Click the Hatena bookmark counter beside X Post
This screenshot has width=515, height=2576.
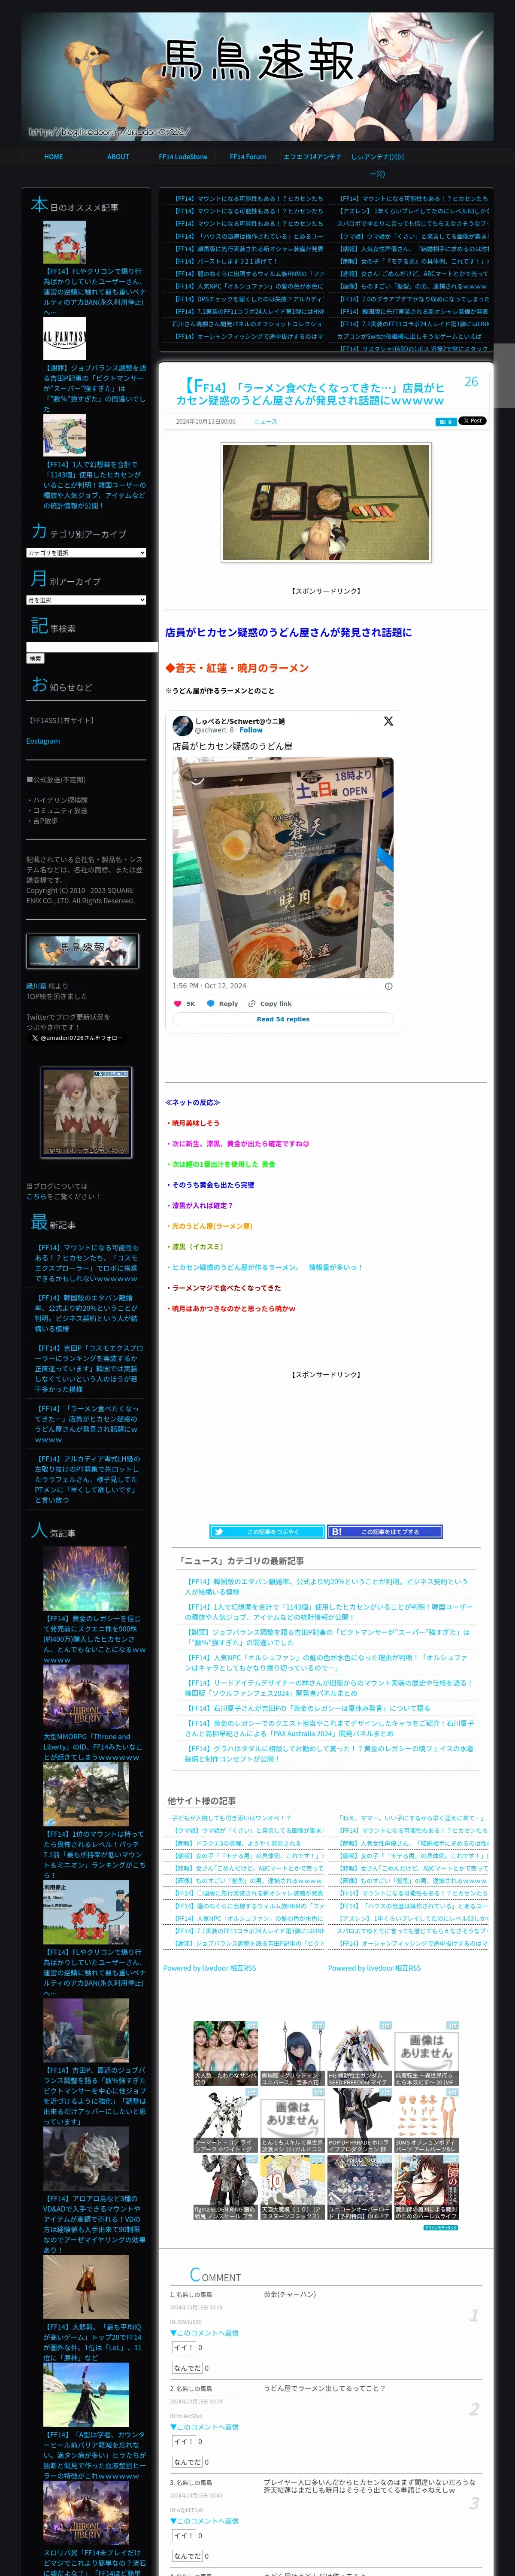(x=446, y=421)
